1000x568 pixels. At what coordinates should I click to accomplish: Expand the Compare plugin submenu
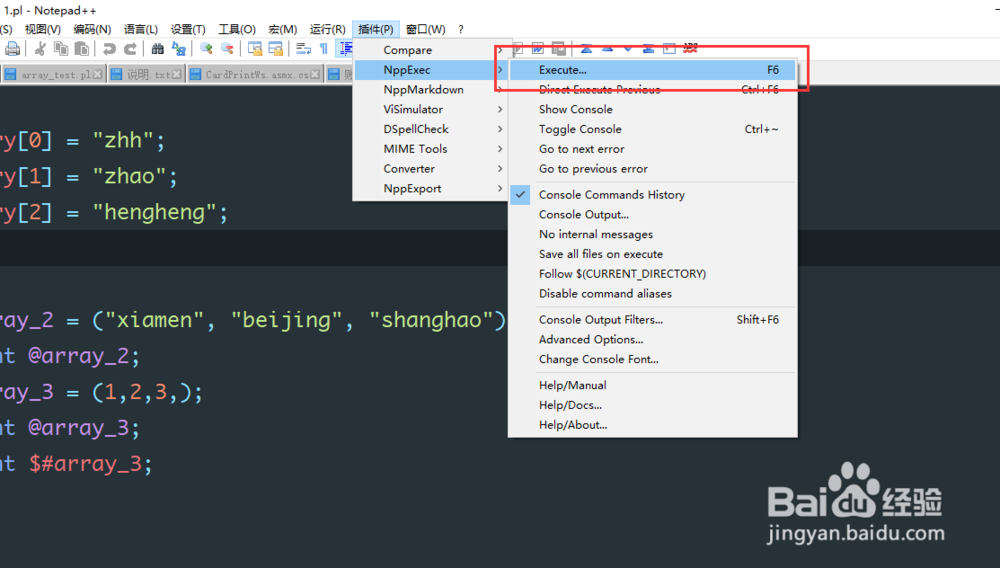click(430, 50)
